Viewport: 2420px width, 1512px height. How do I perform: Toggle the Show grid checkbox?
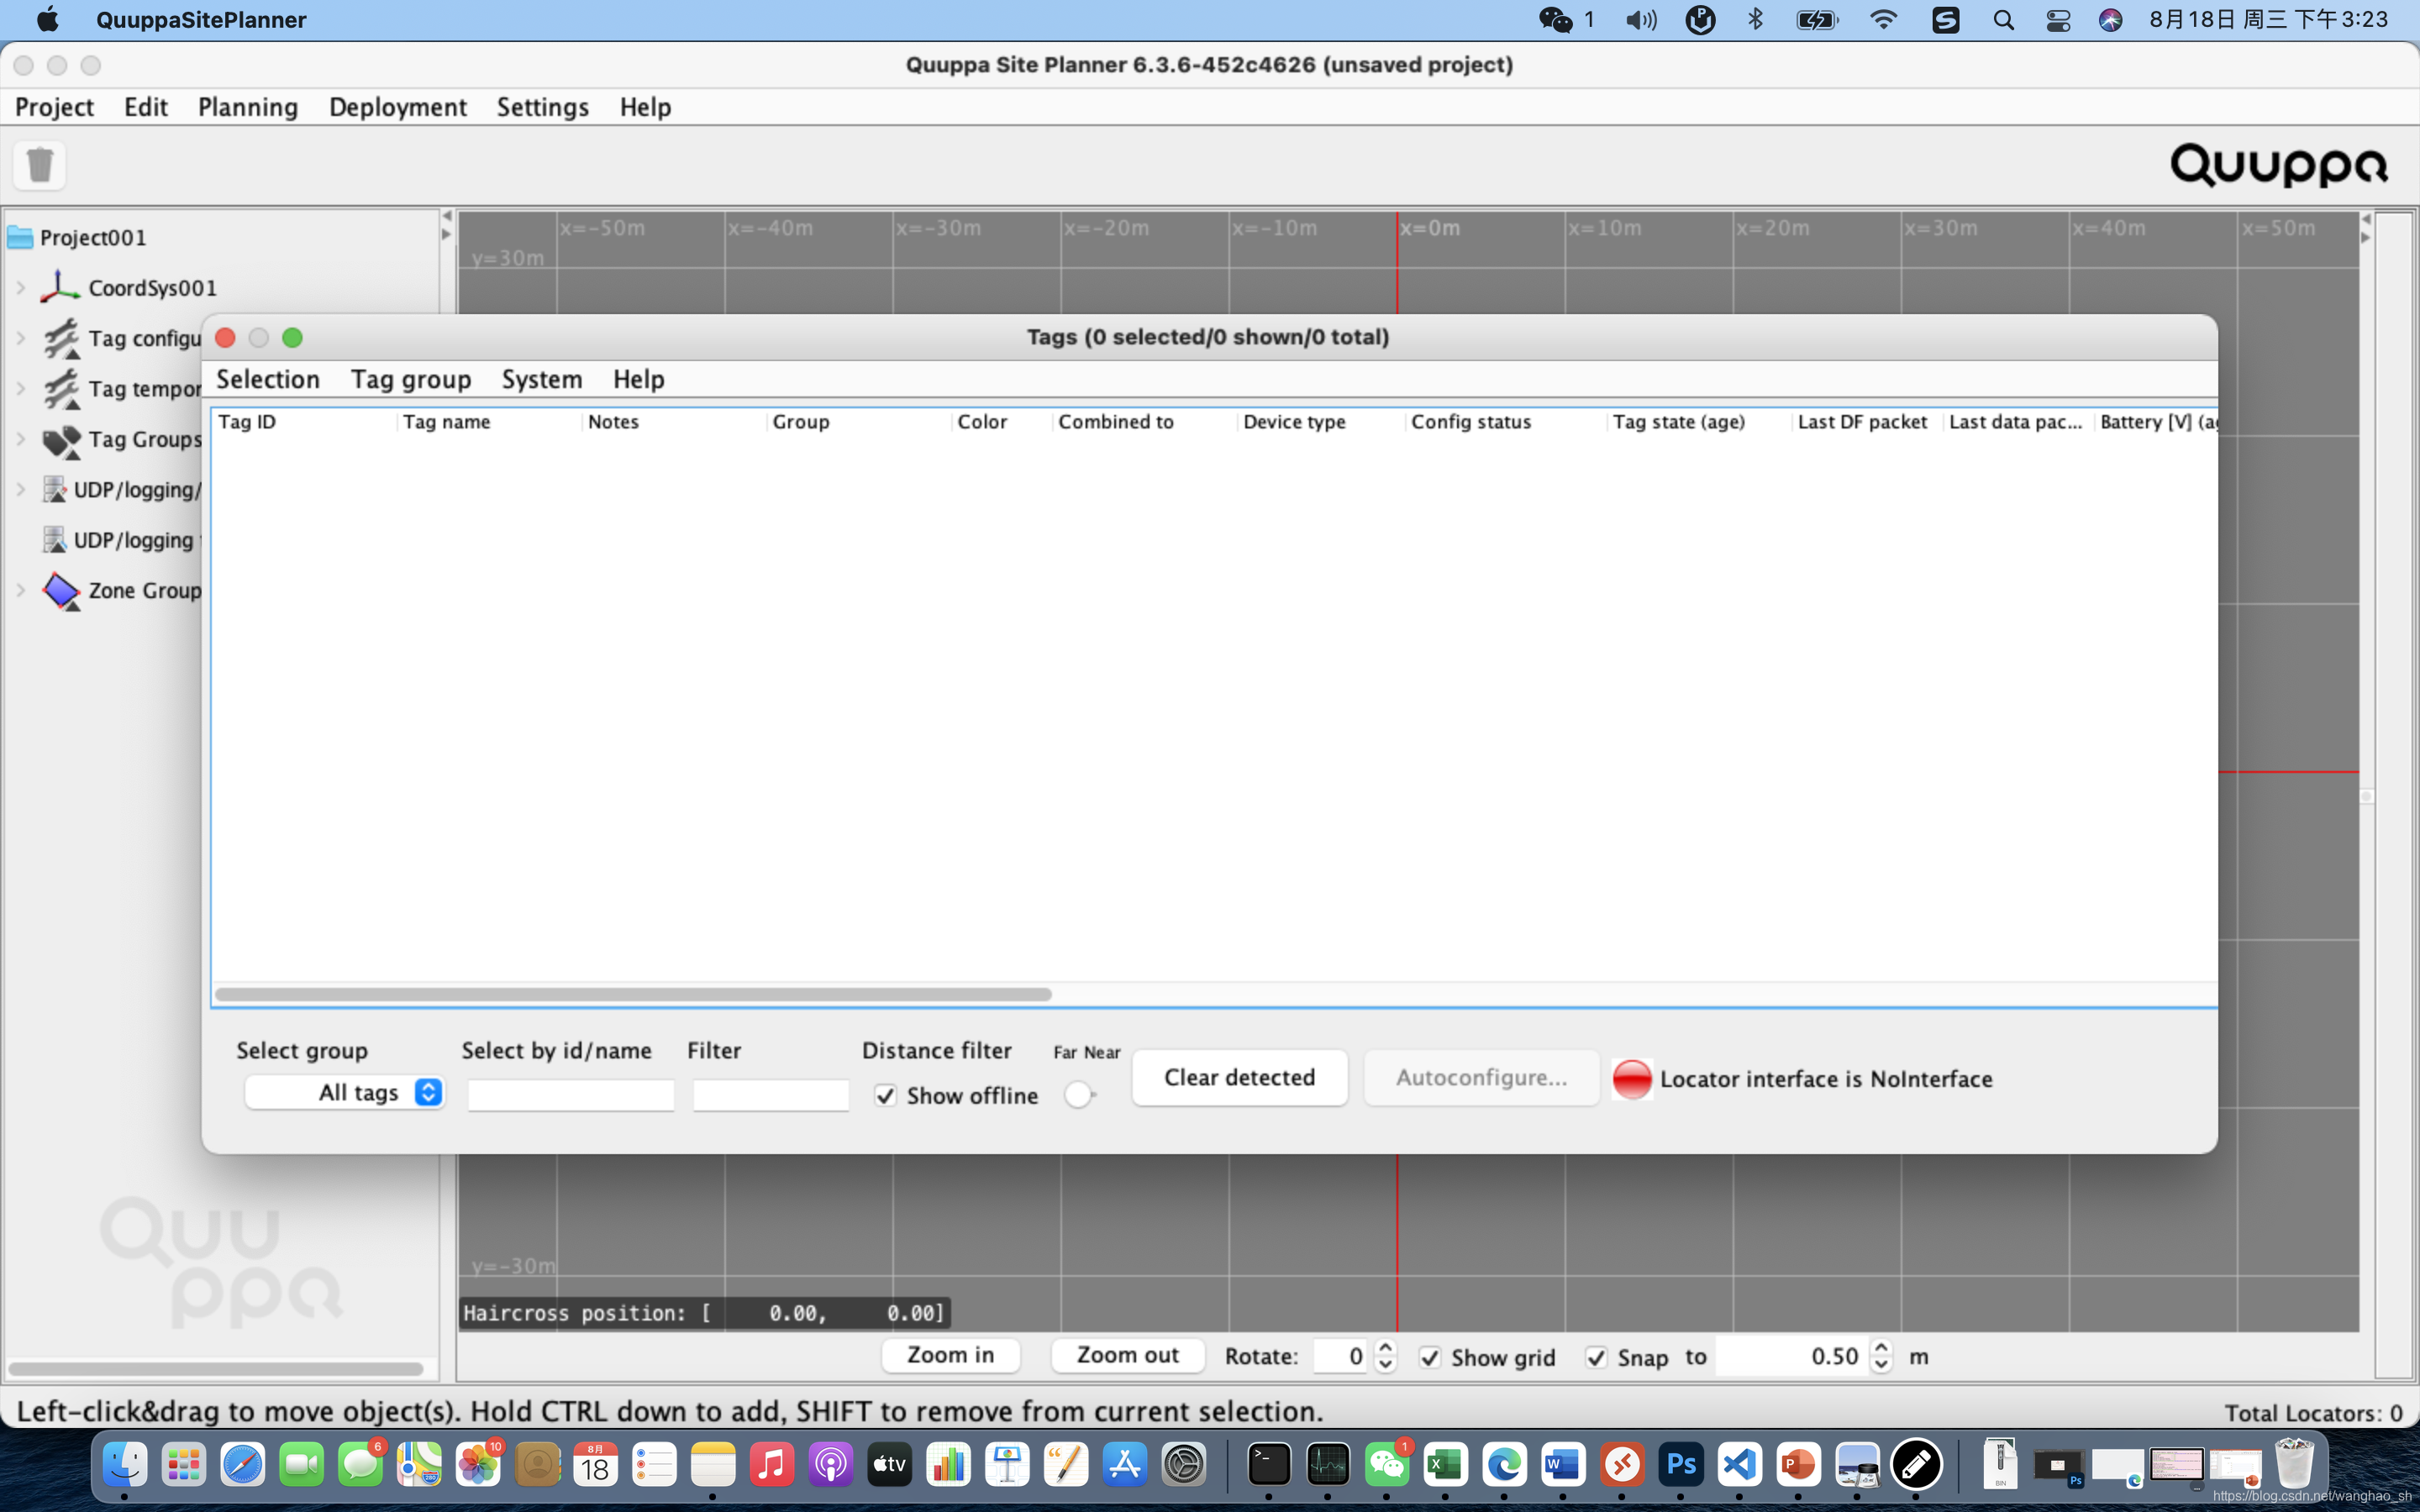[1430, 1358]
